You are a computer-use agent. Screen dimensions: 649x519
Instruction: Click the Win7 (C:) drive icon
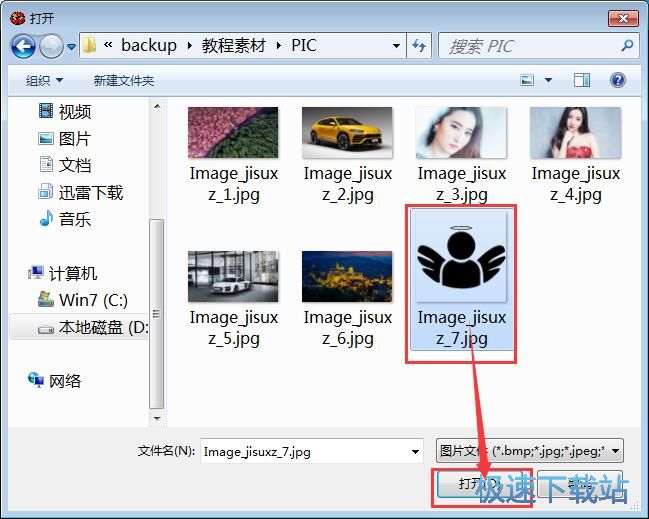coord(46,299)
